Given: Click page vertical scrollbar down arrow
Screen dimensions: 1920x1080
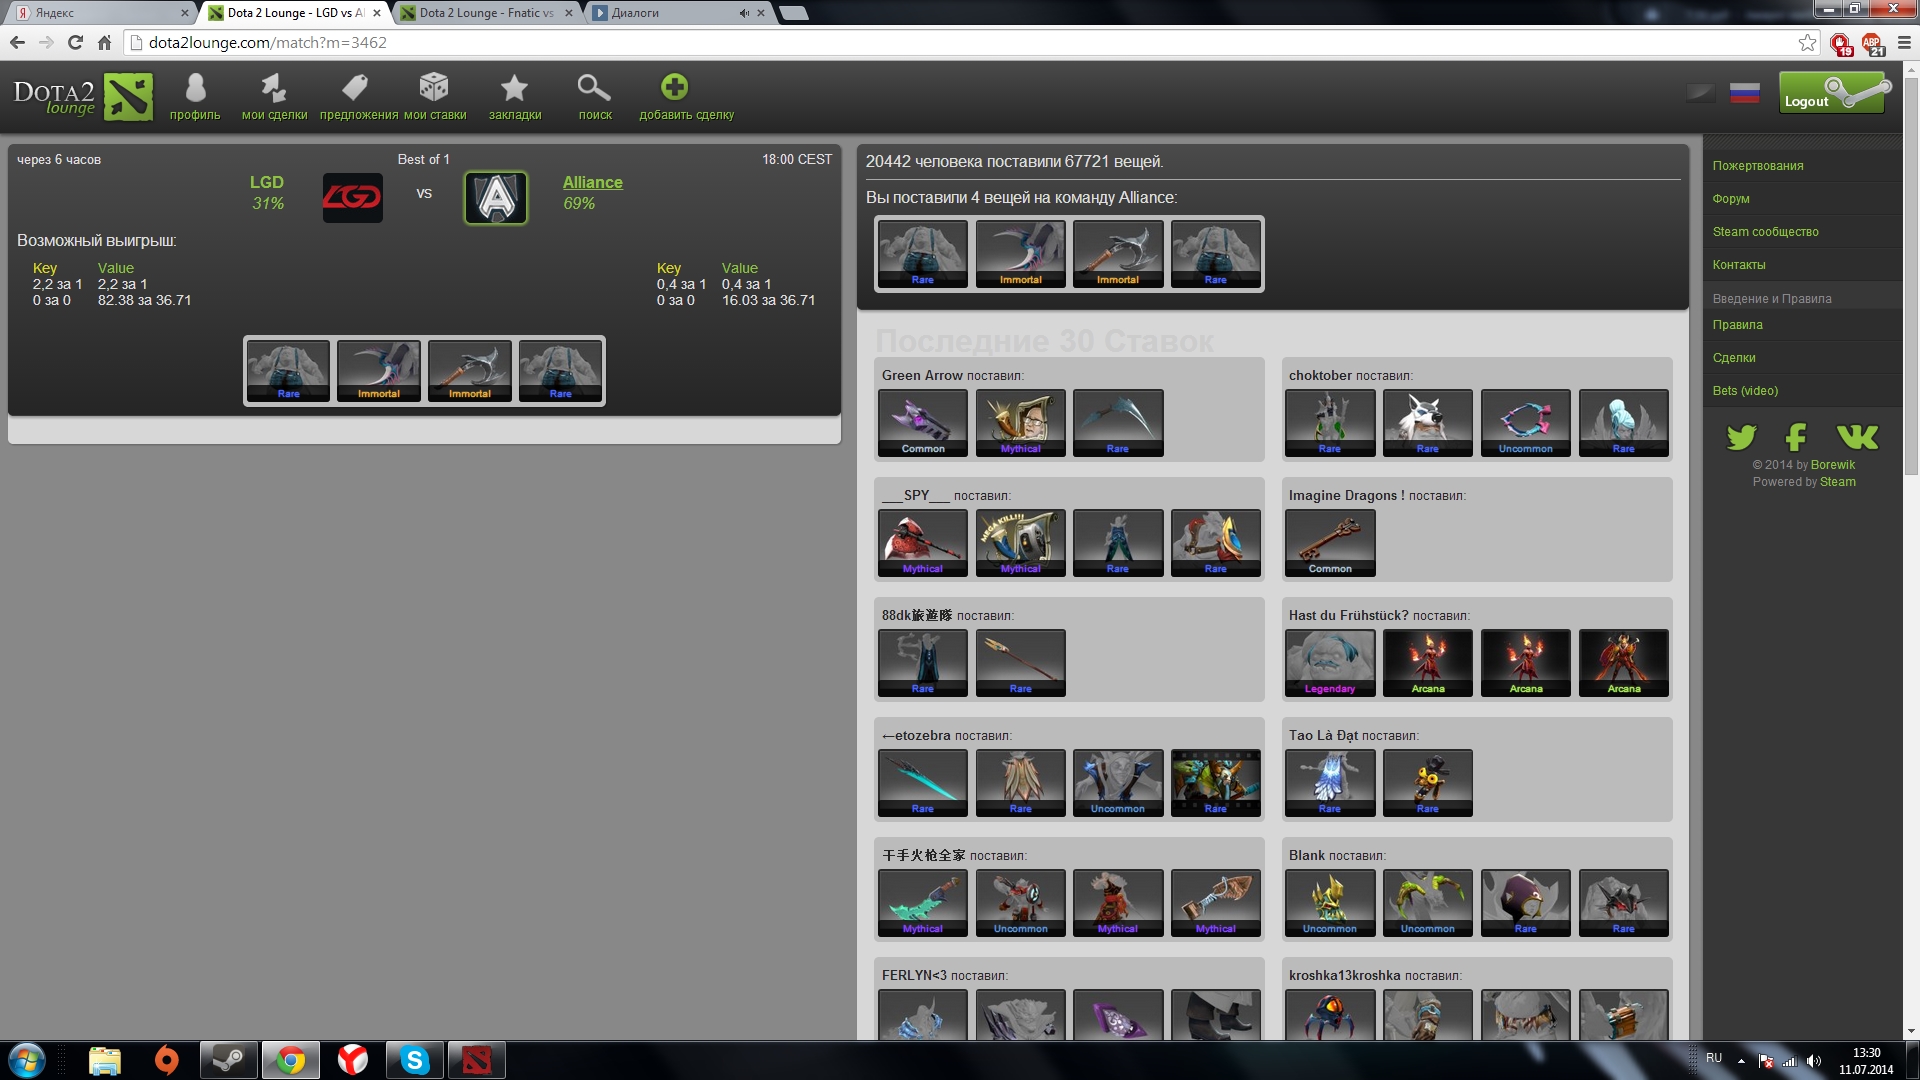Looking at the screenshot, I should [1911, 1031].
